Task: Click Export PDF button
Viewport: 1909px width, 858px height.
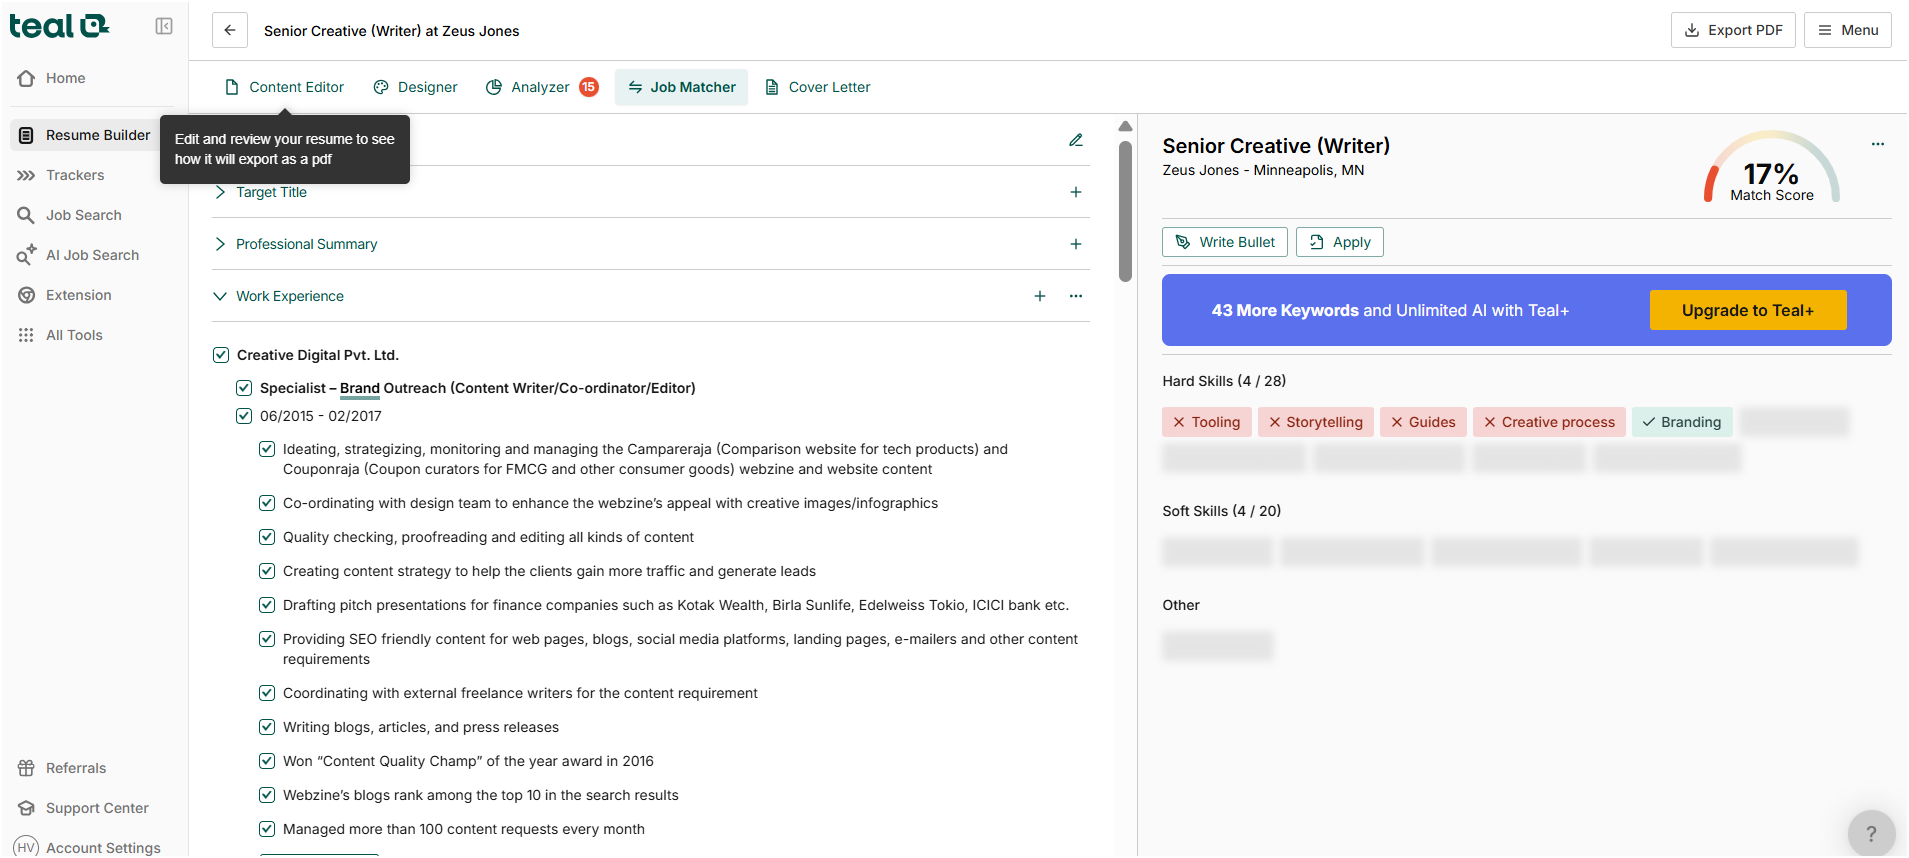Action: pyautogui.click(x=1733, y=30)
